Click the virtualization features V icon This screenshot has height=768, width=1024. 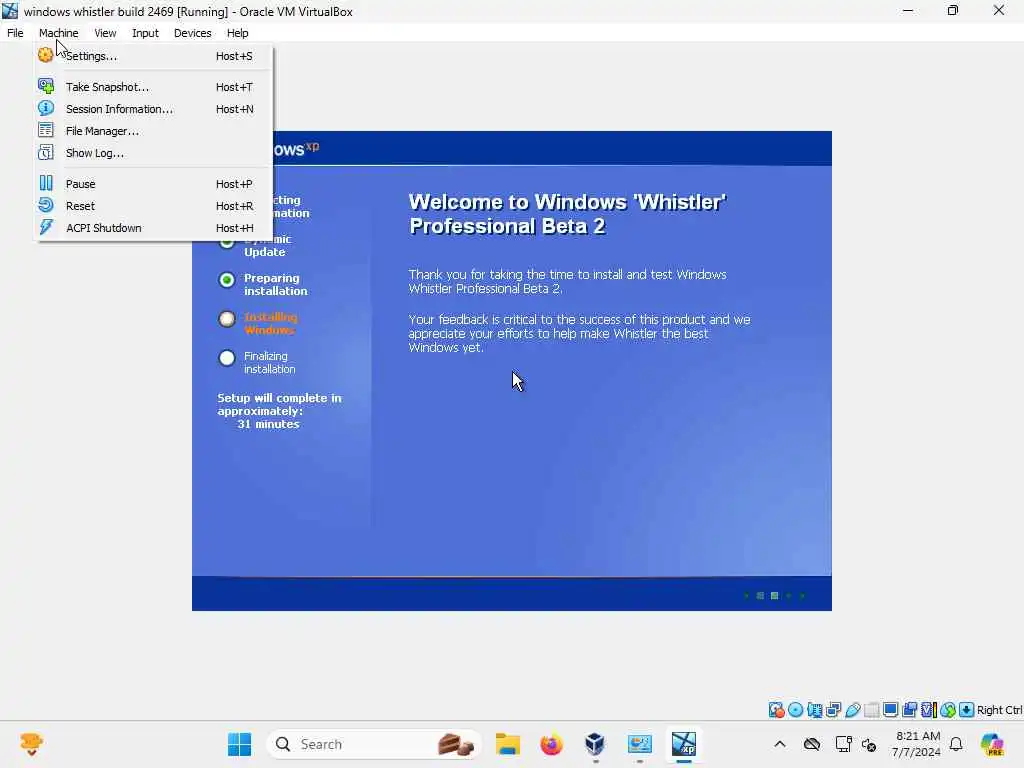click(x=929, y=710)
